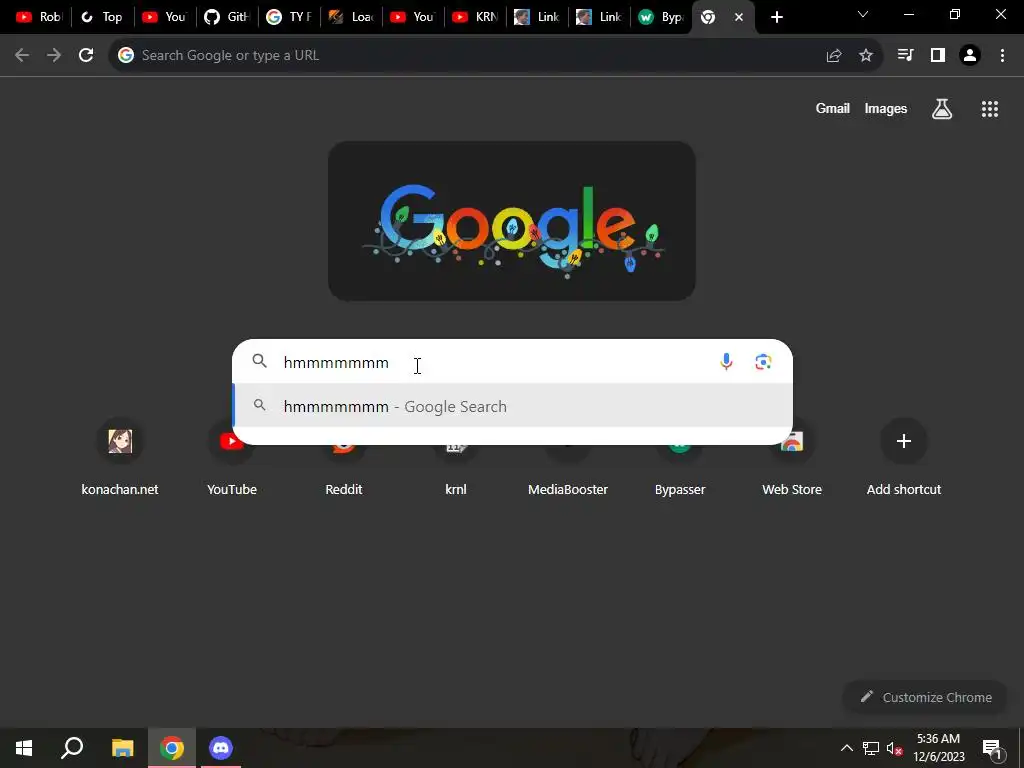The height and width of the screenshot is (768, 1024).
Task: Open the clock showing 5:36 AM
Action: pos(938,748)
